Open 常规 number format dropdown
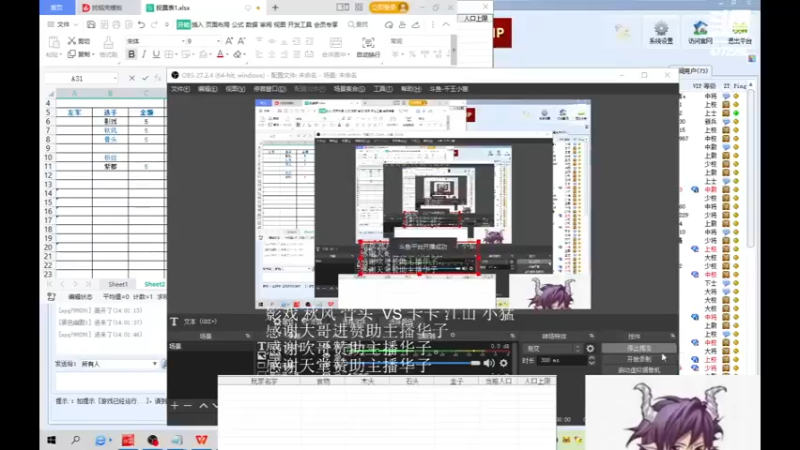This screenshot has height=450, width=800. click(x=420, y=41)
